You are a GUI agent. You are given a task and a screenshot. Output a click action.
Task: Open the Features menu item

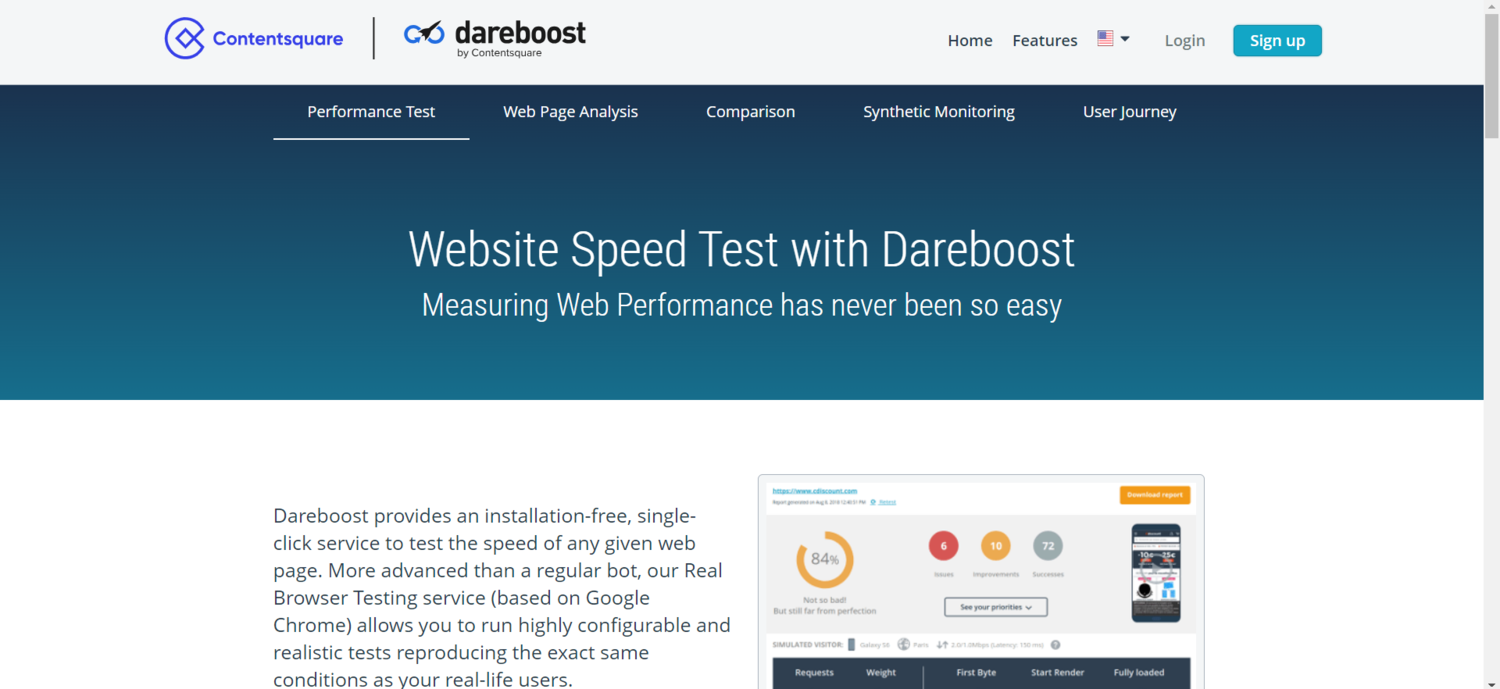[x=1044, y=41]
